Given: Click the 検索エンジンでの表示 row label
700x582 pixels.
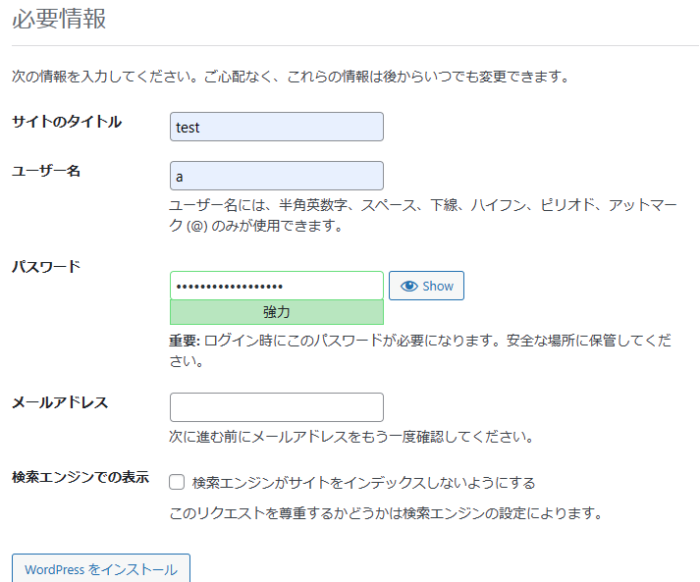Looking at the screenshot, I should click(80, 477).
